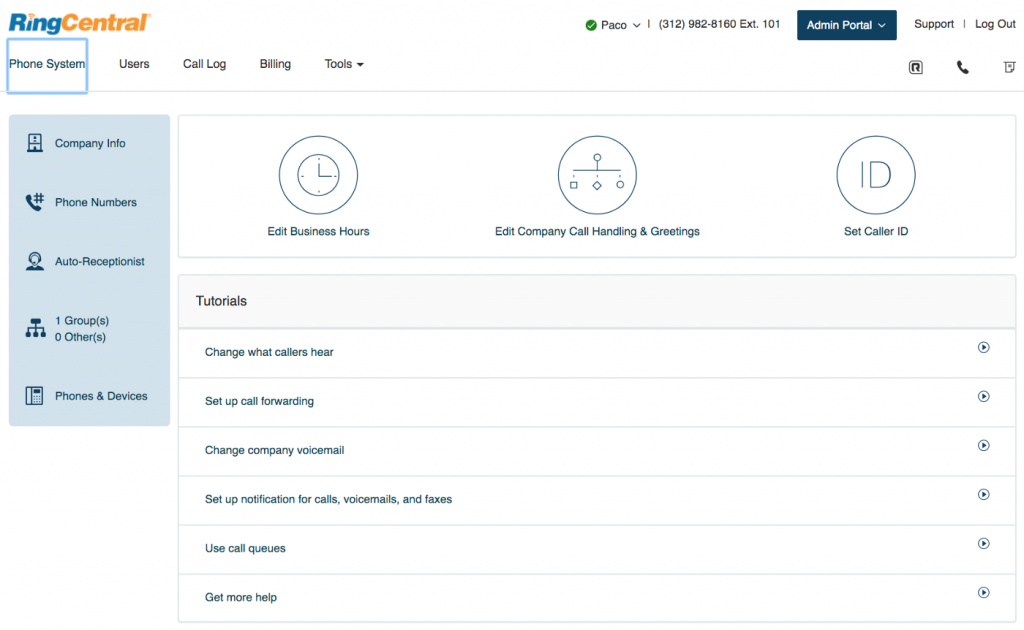Viewport: 1024px width, 630px height.
Task: Click the phone handset icon
Action: click(x=963, y=67)
